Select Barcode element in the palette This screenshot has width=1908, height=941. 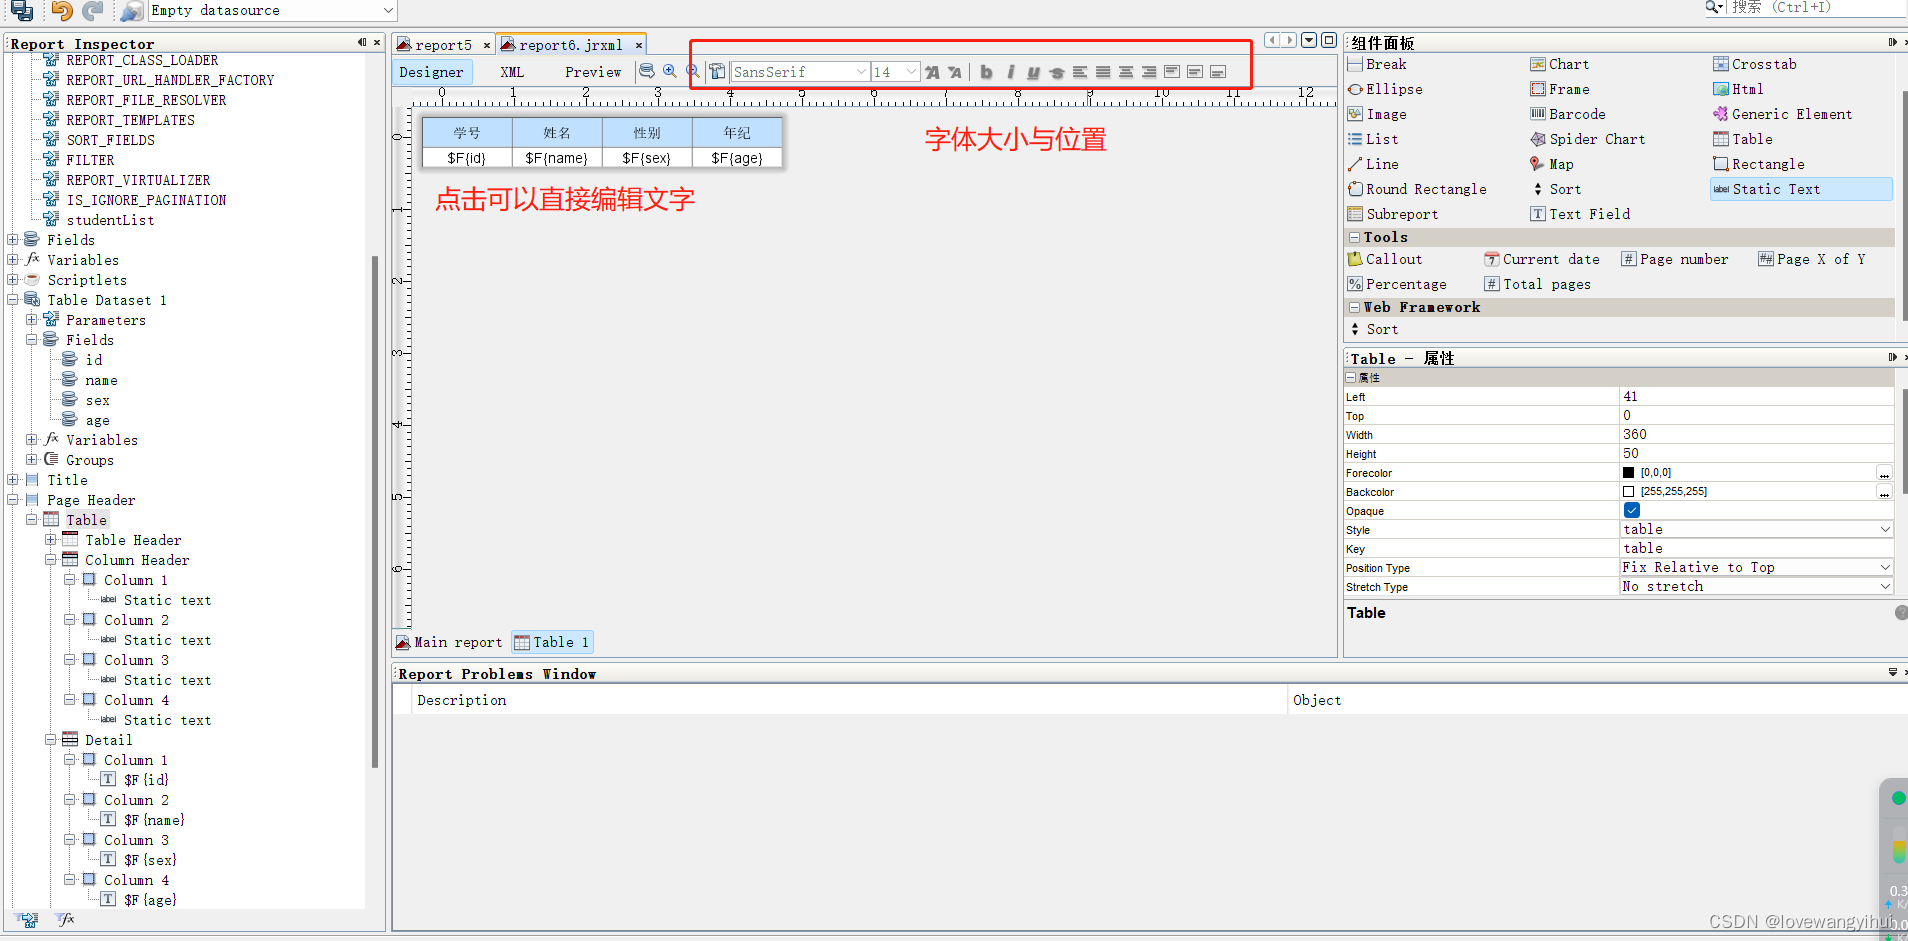(1567, 114)
